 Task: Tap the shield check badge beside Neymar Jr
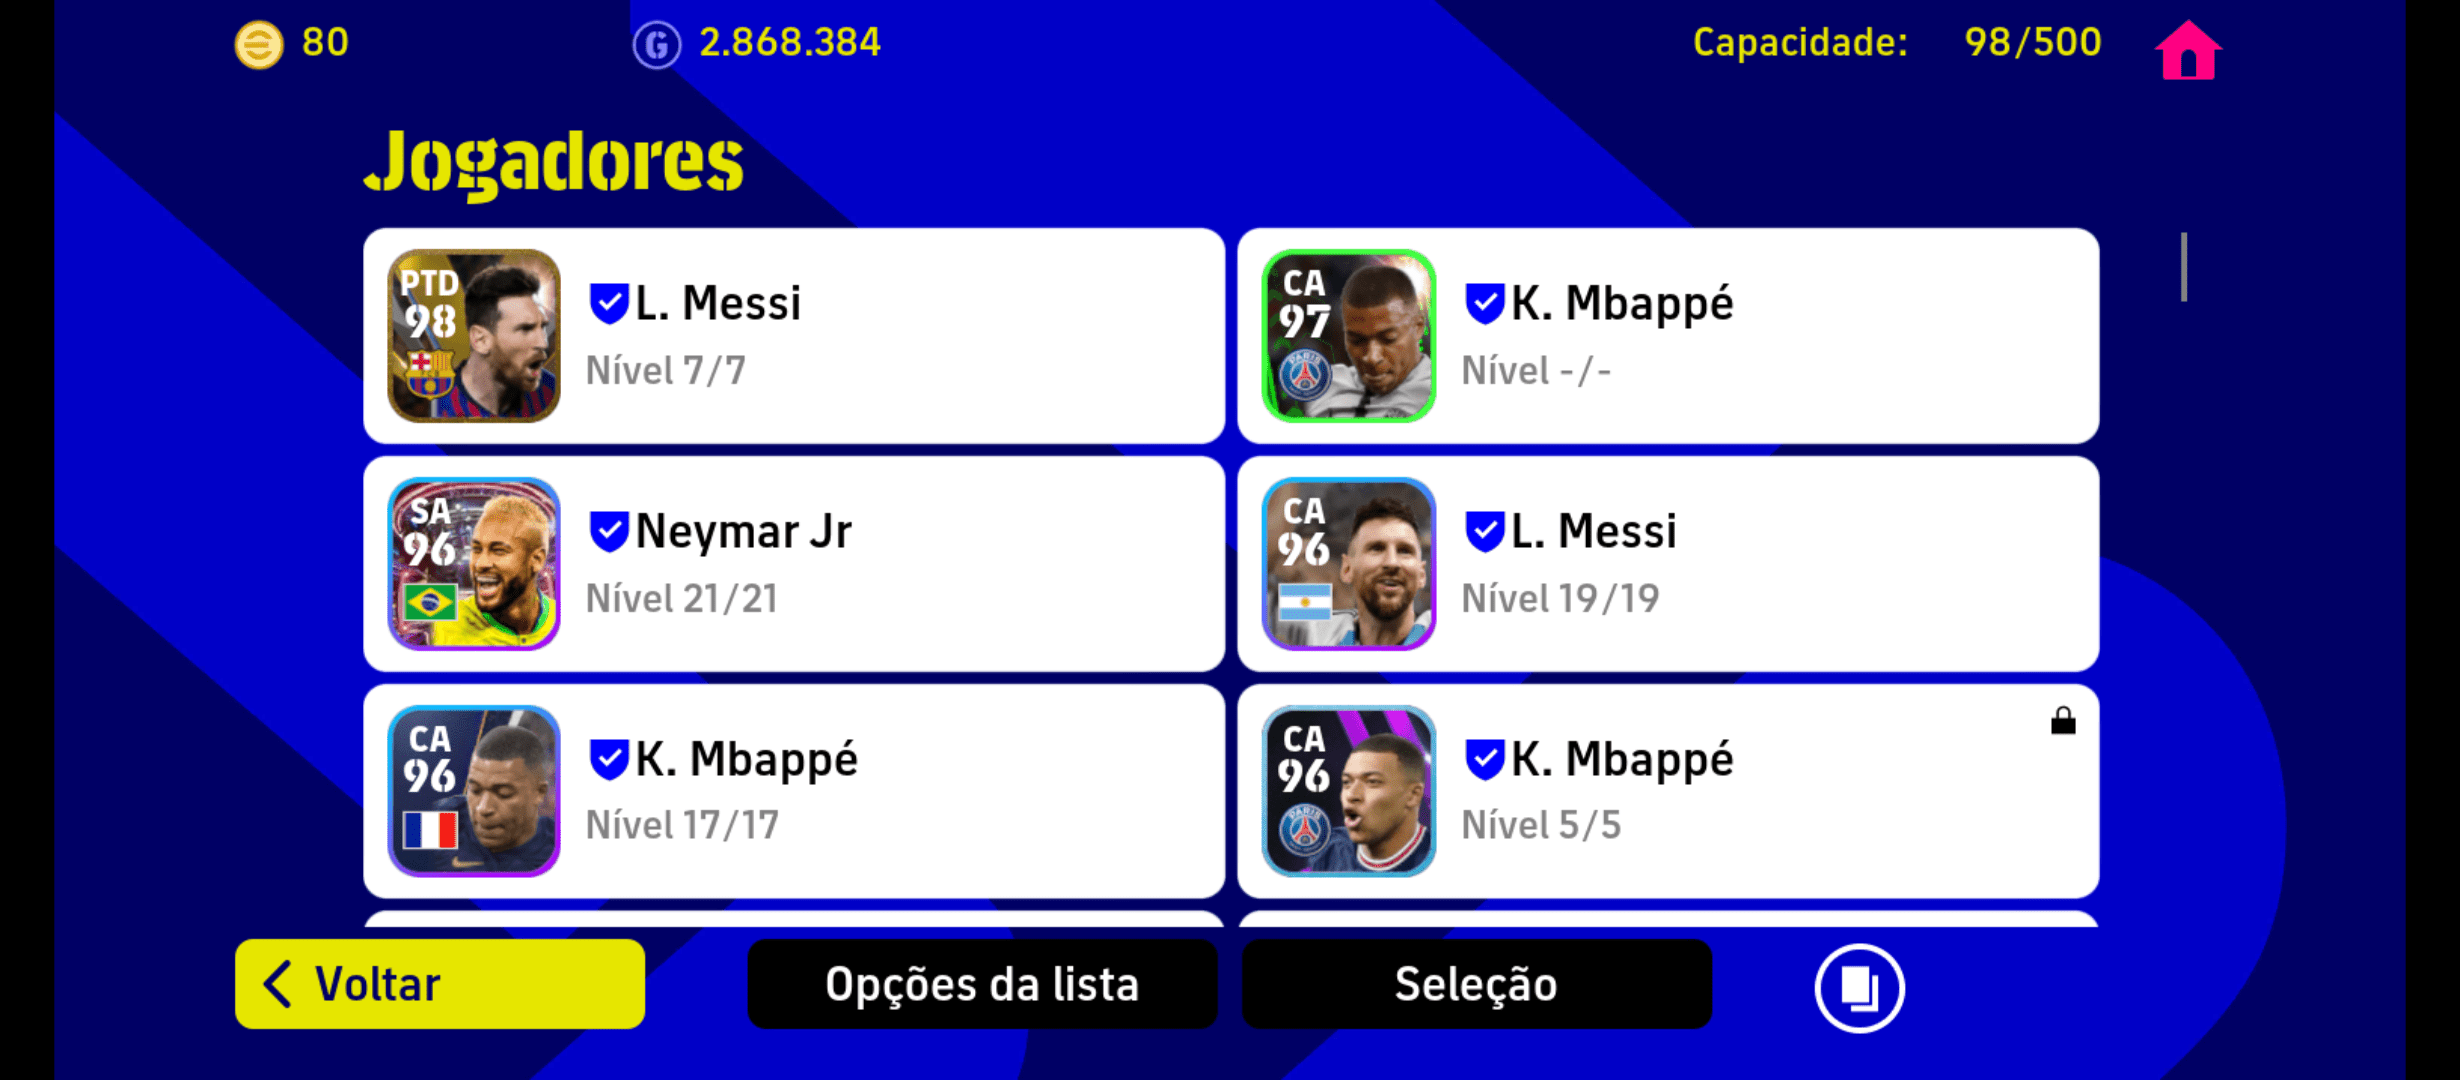[608, 532]
